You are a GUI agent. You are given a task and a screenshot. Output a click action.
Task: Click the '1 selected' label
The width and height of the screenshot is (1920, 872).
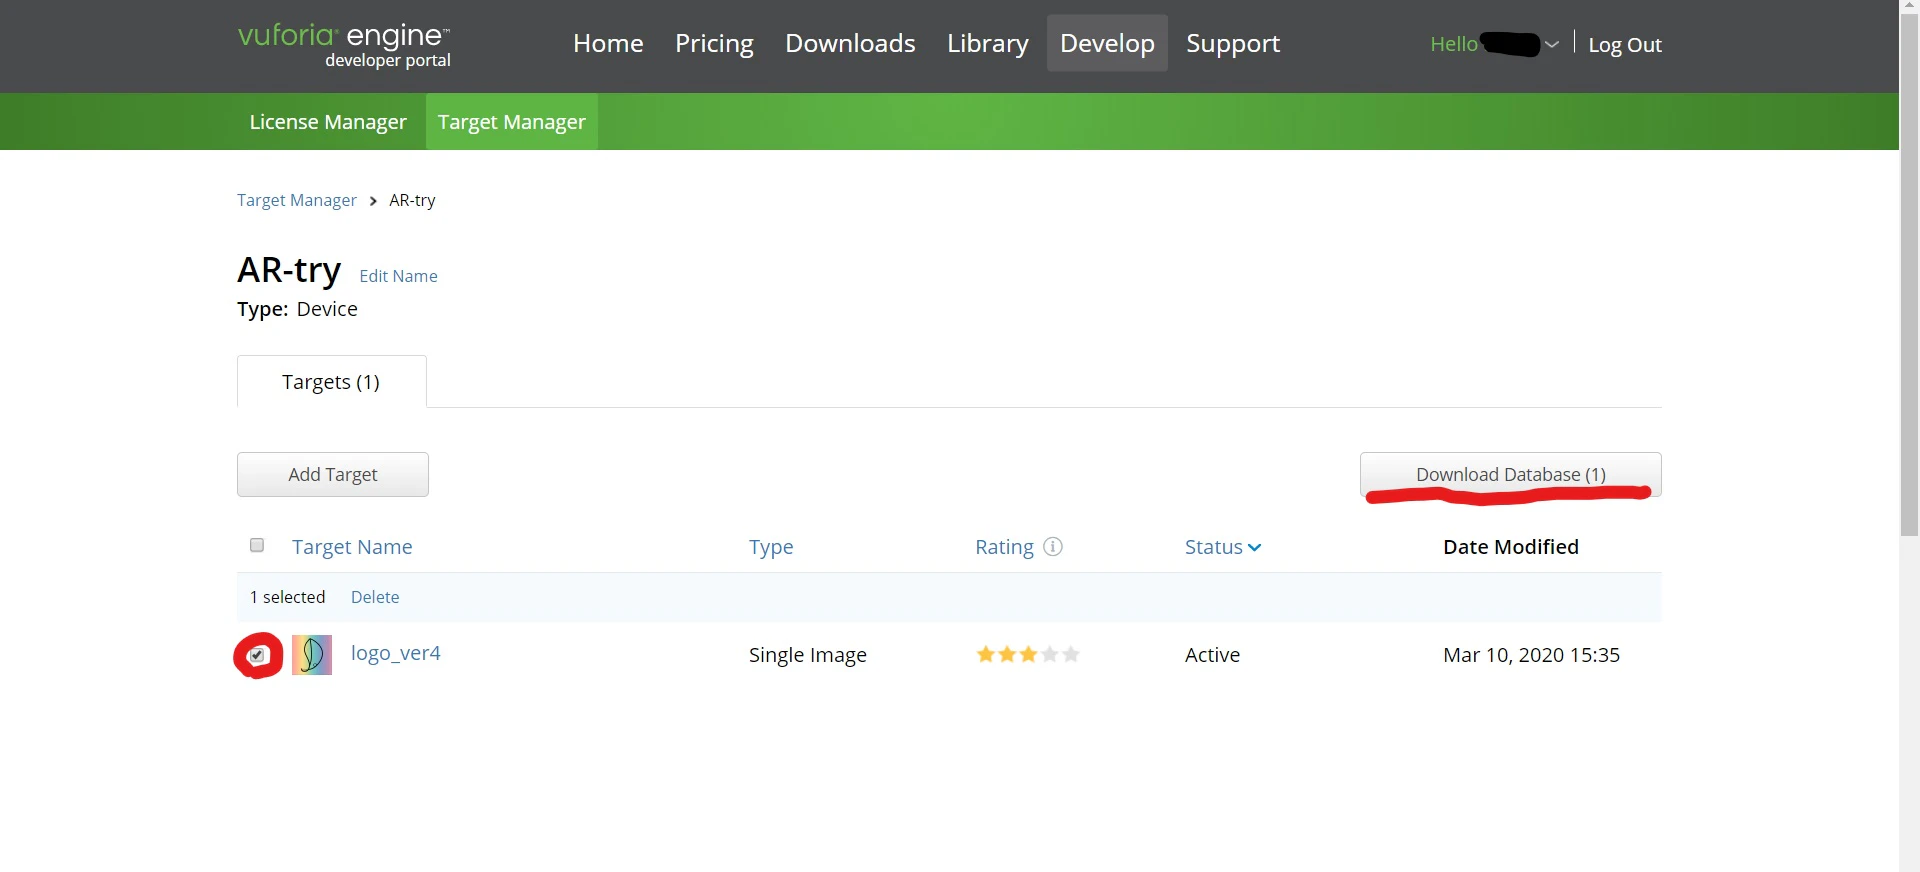[287, 597]
